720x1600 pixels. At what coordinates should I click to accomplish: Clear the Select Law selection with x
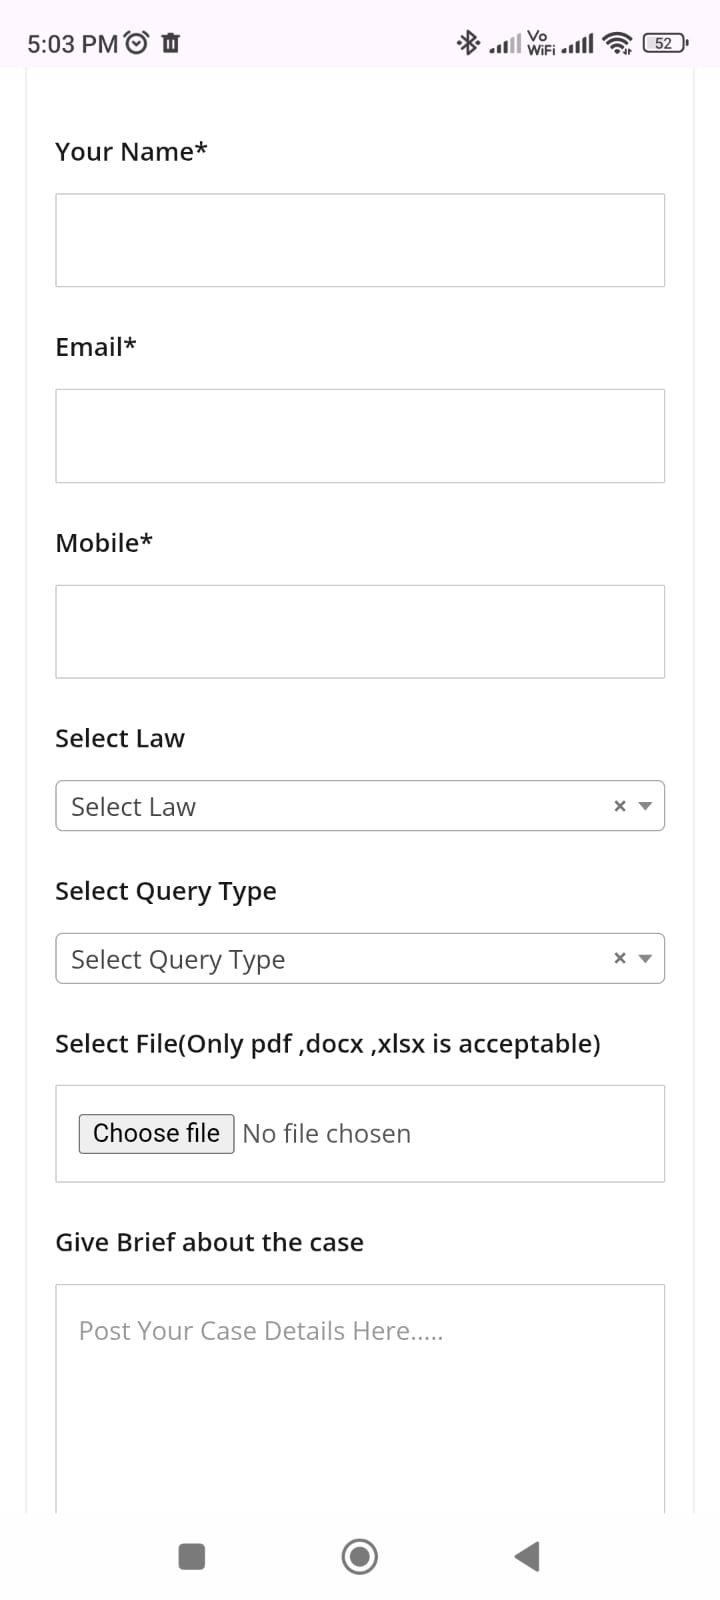click(x=620, y=806)
